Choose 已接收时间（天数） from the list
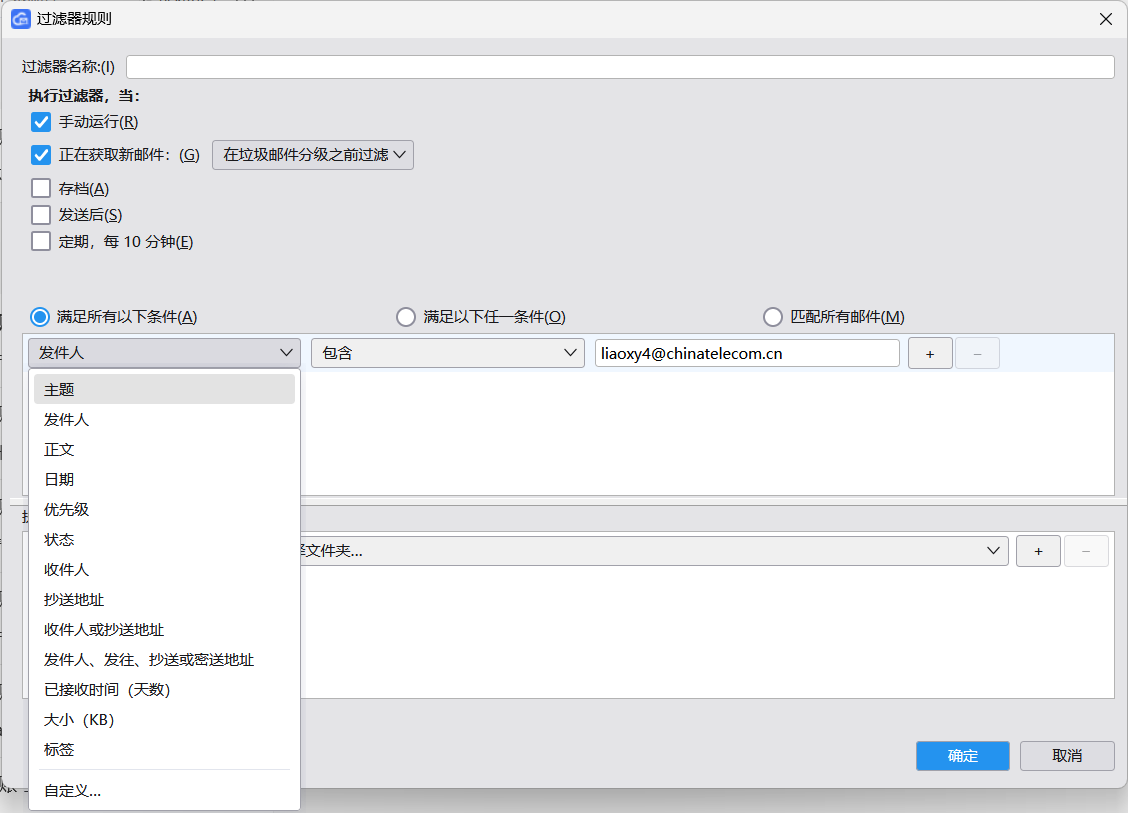 pyautogui.click(x=165, y=690)
